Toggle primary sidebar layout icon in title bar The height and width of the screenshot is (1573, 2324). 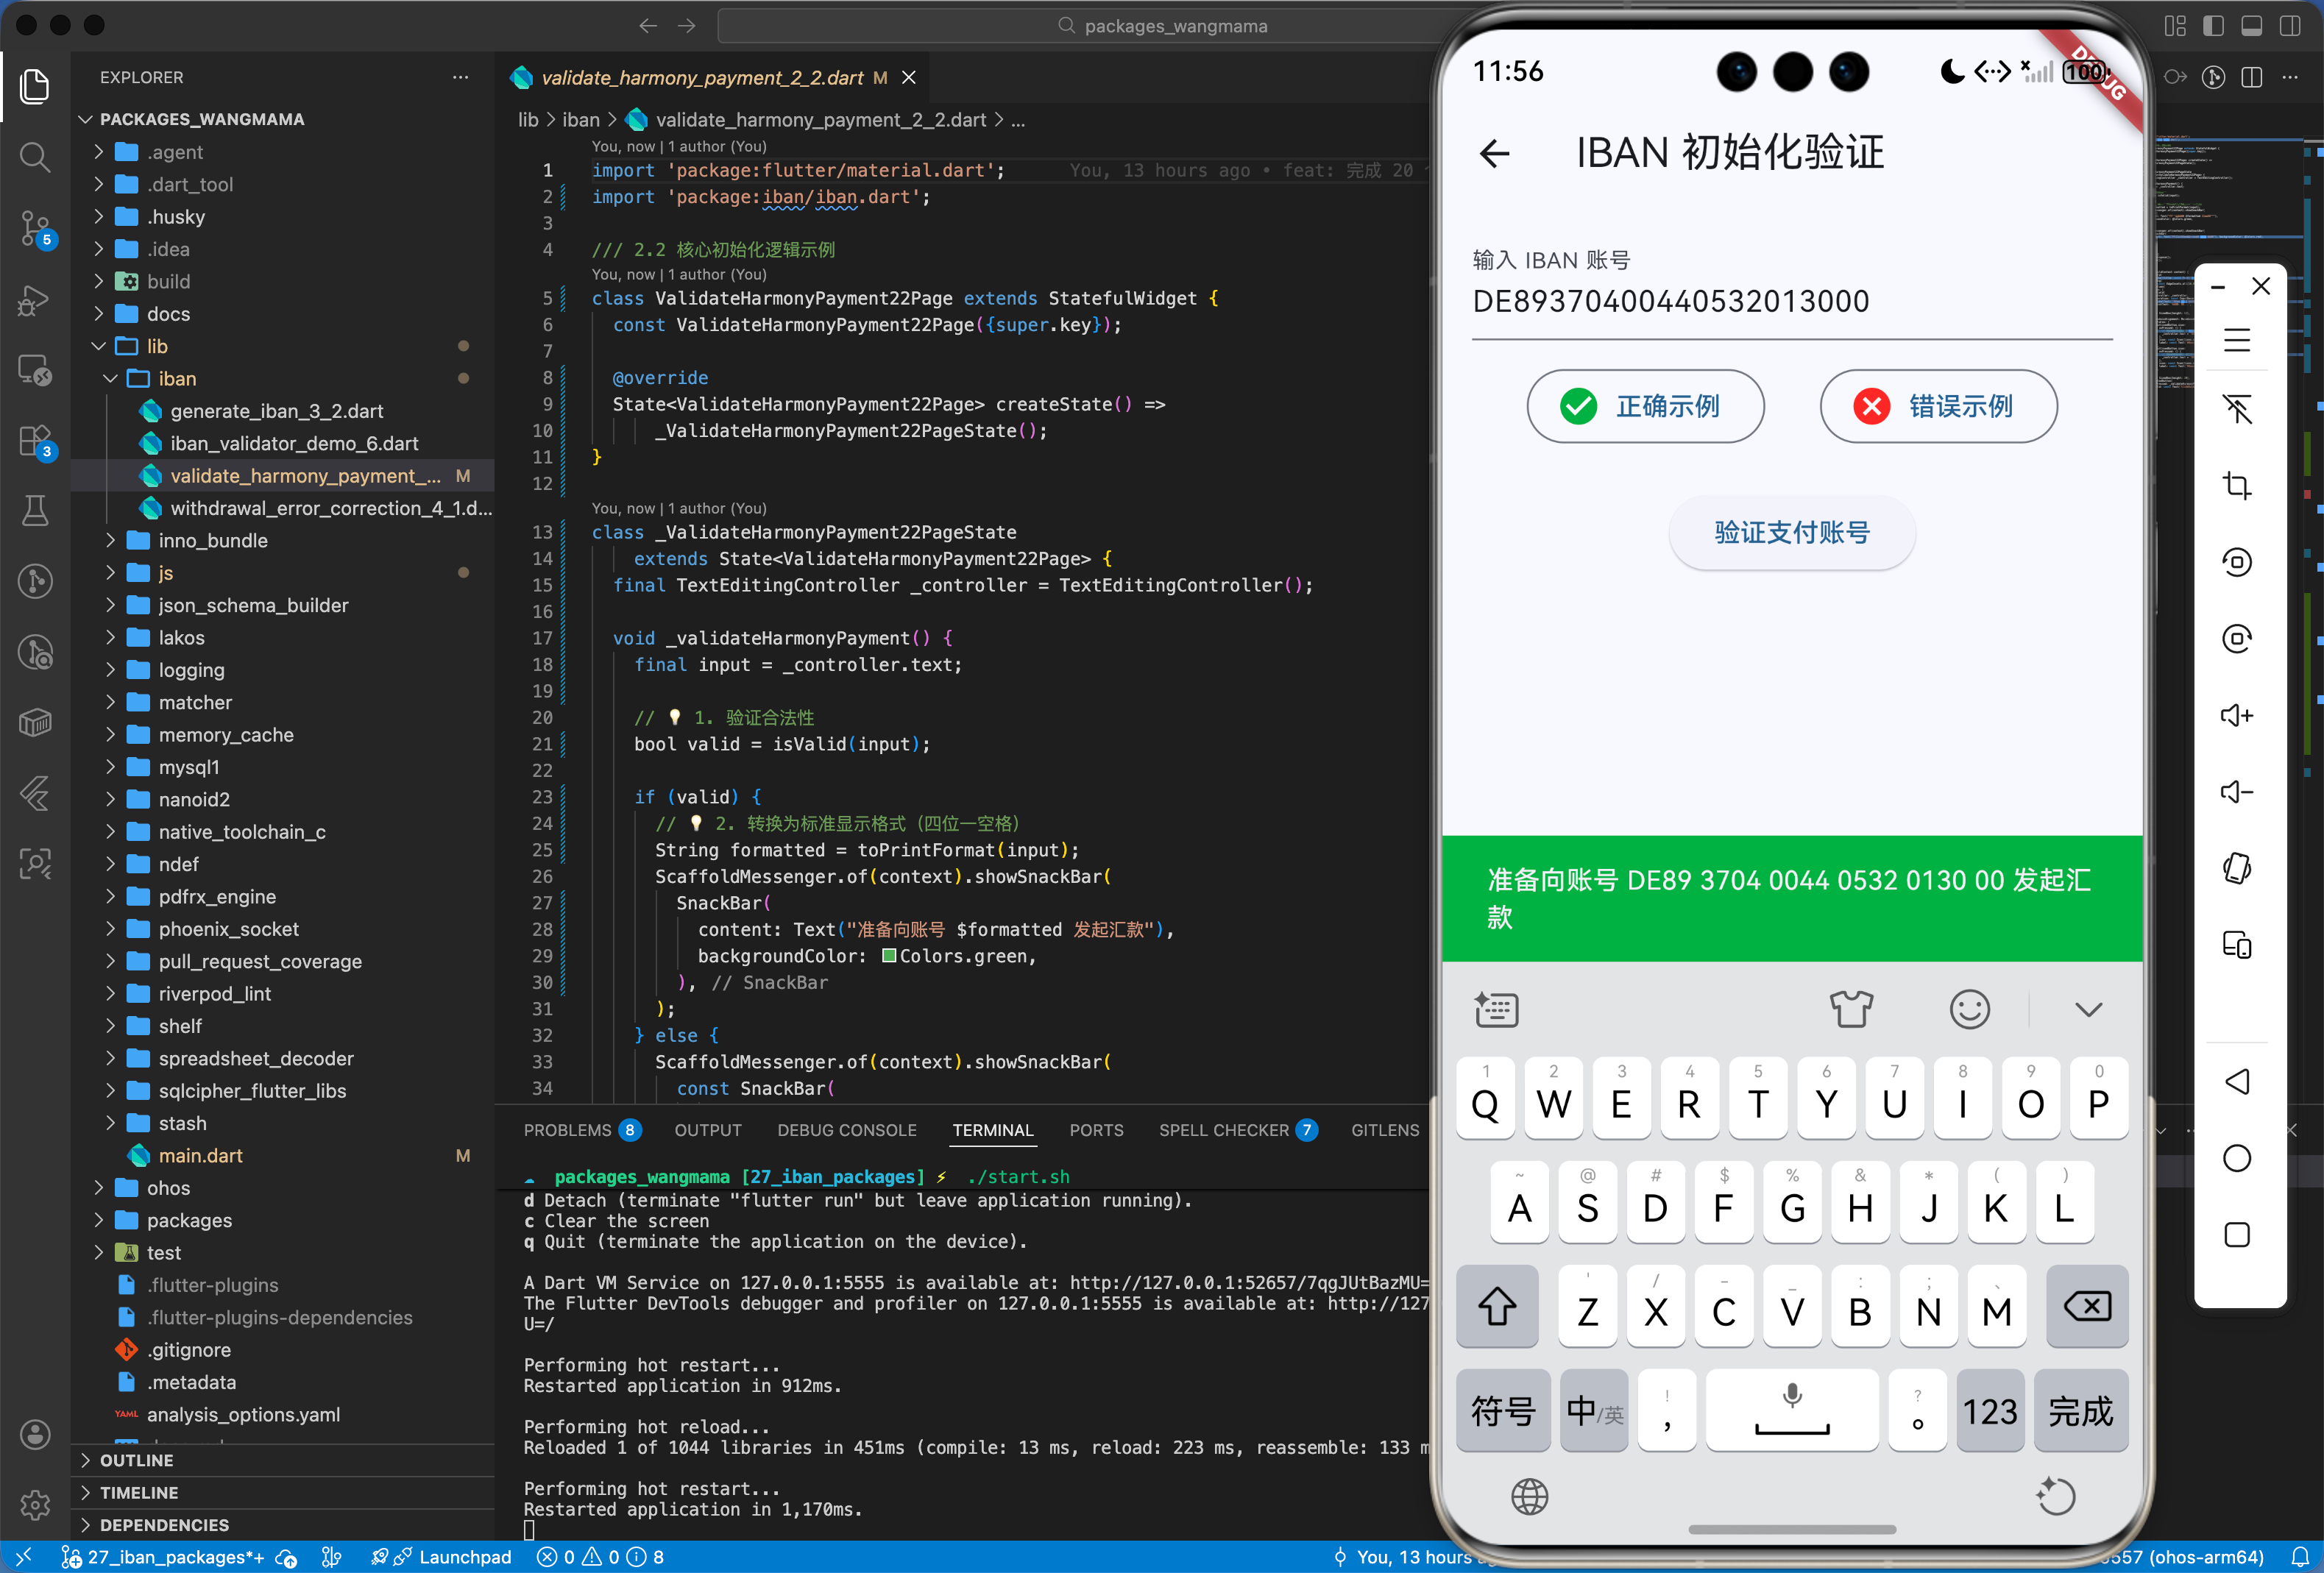tap(2213, 26)
